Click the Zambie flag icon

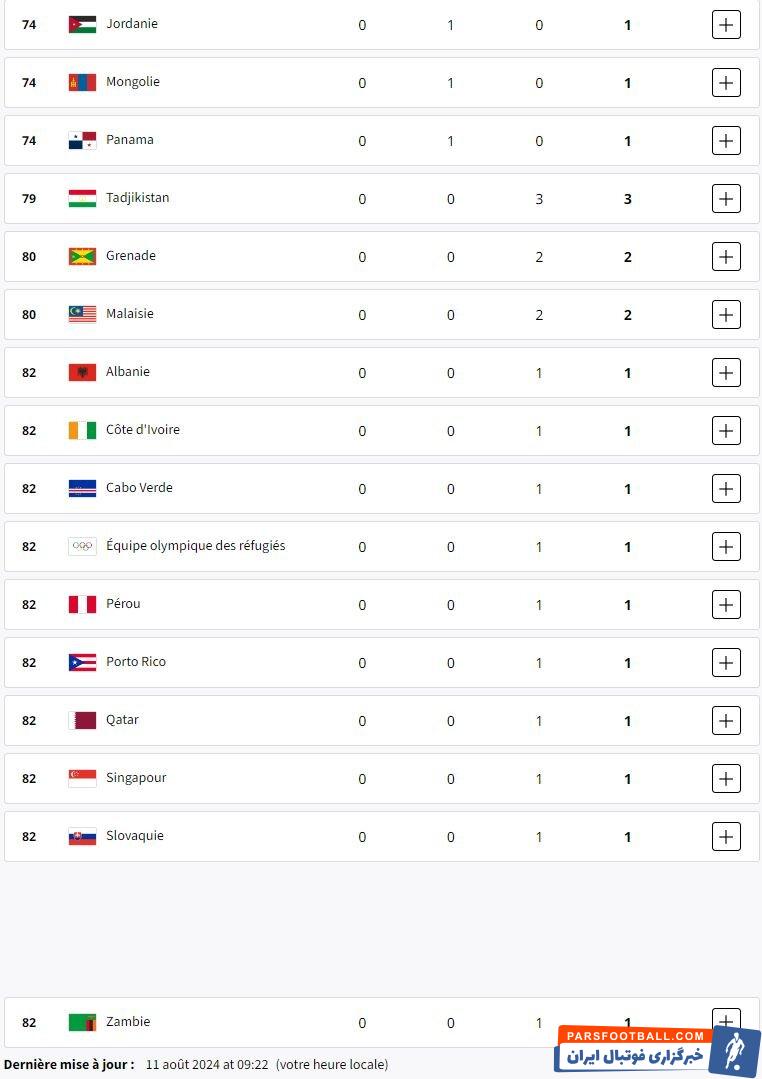[82, 1022]
